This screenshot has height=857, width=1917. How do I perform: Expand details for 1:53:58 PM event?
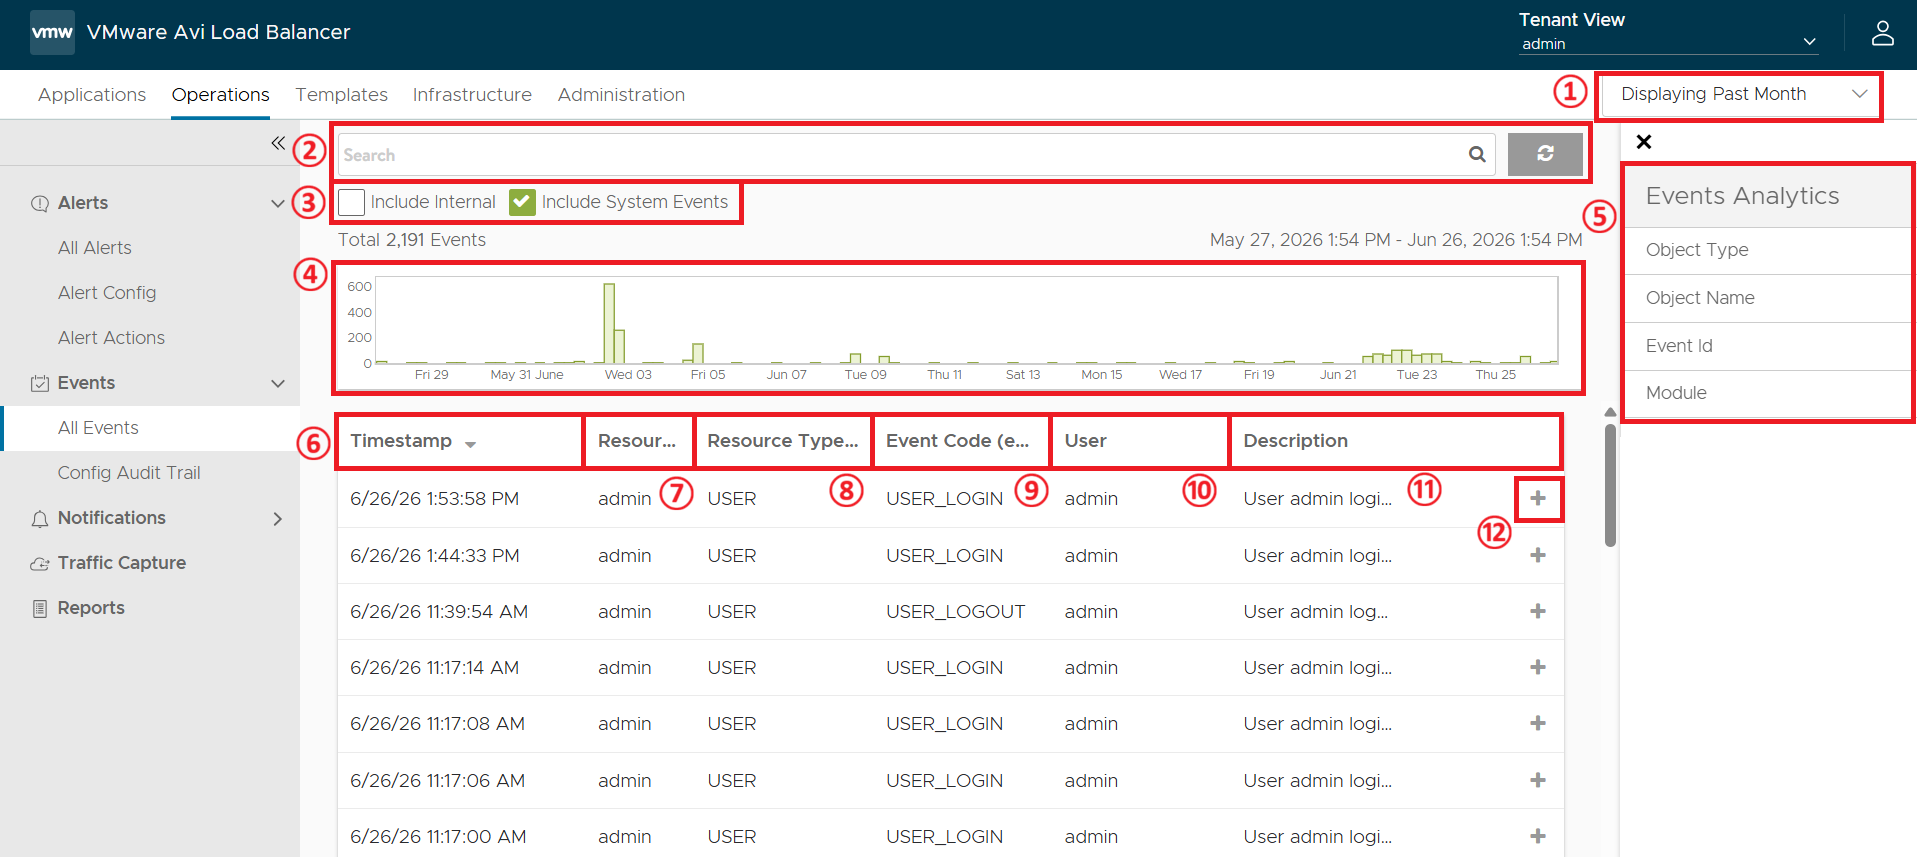click(x=1538, y=498)
